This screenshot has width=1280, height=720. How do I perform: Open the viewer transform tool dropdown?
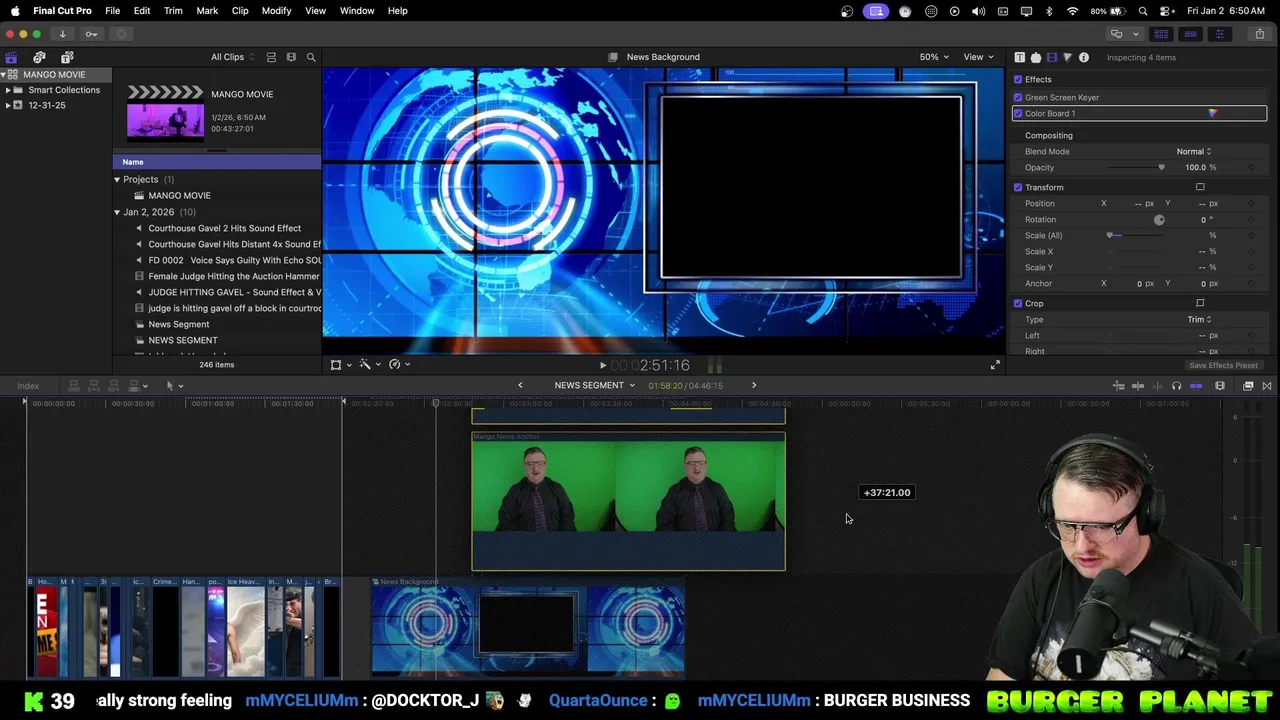pos(340,365)
